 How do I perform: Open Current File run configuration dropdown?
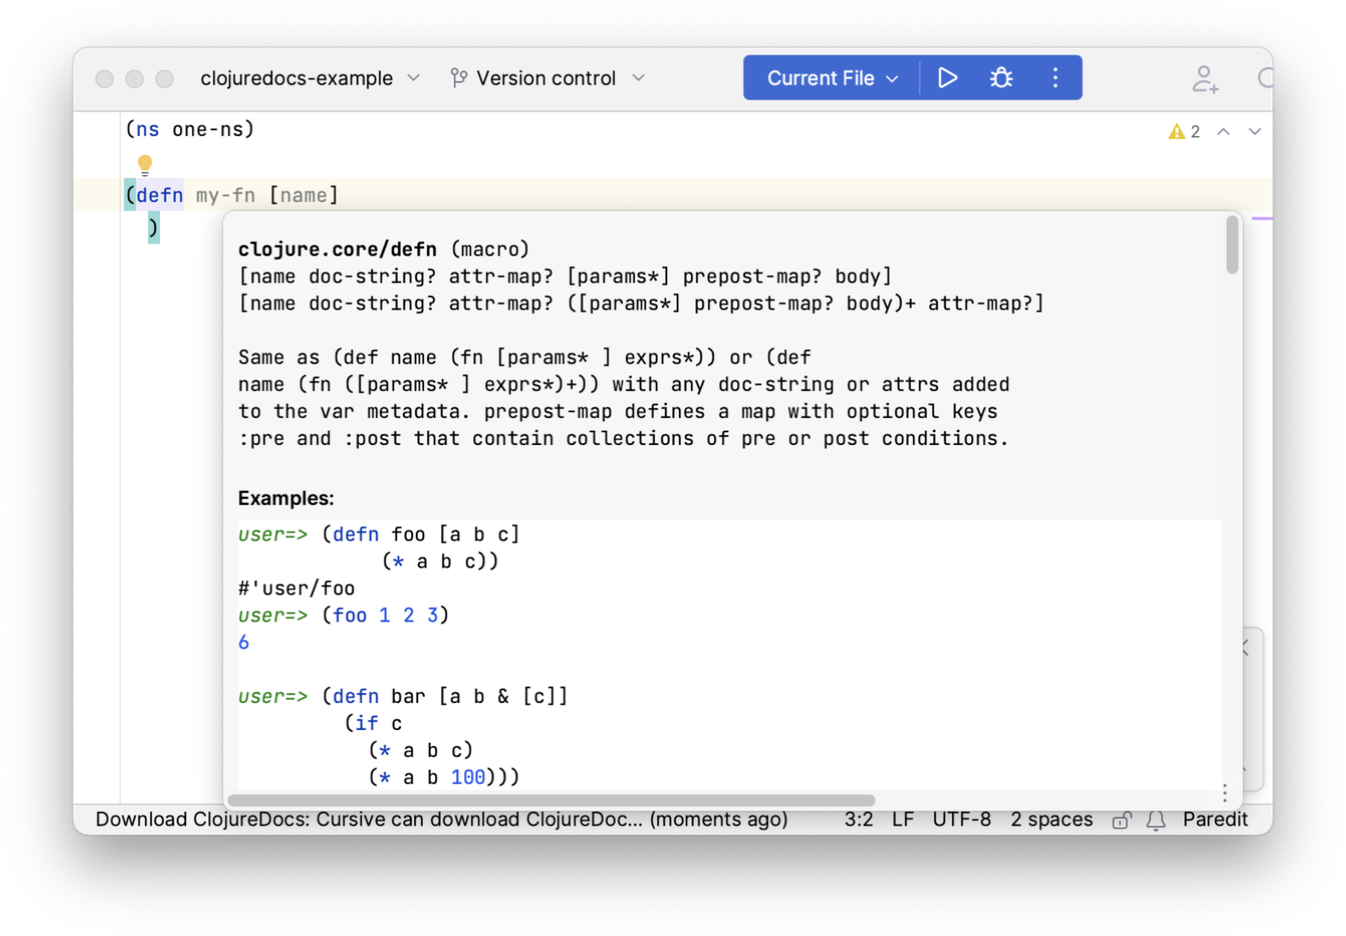[832, 78]
